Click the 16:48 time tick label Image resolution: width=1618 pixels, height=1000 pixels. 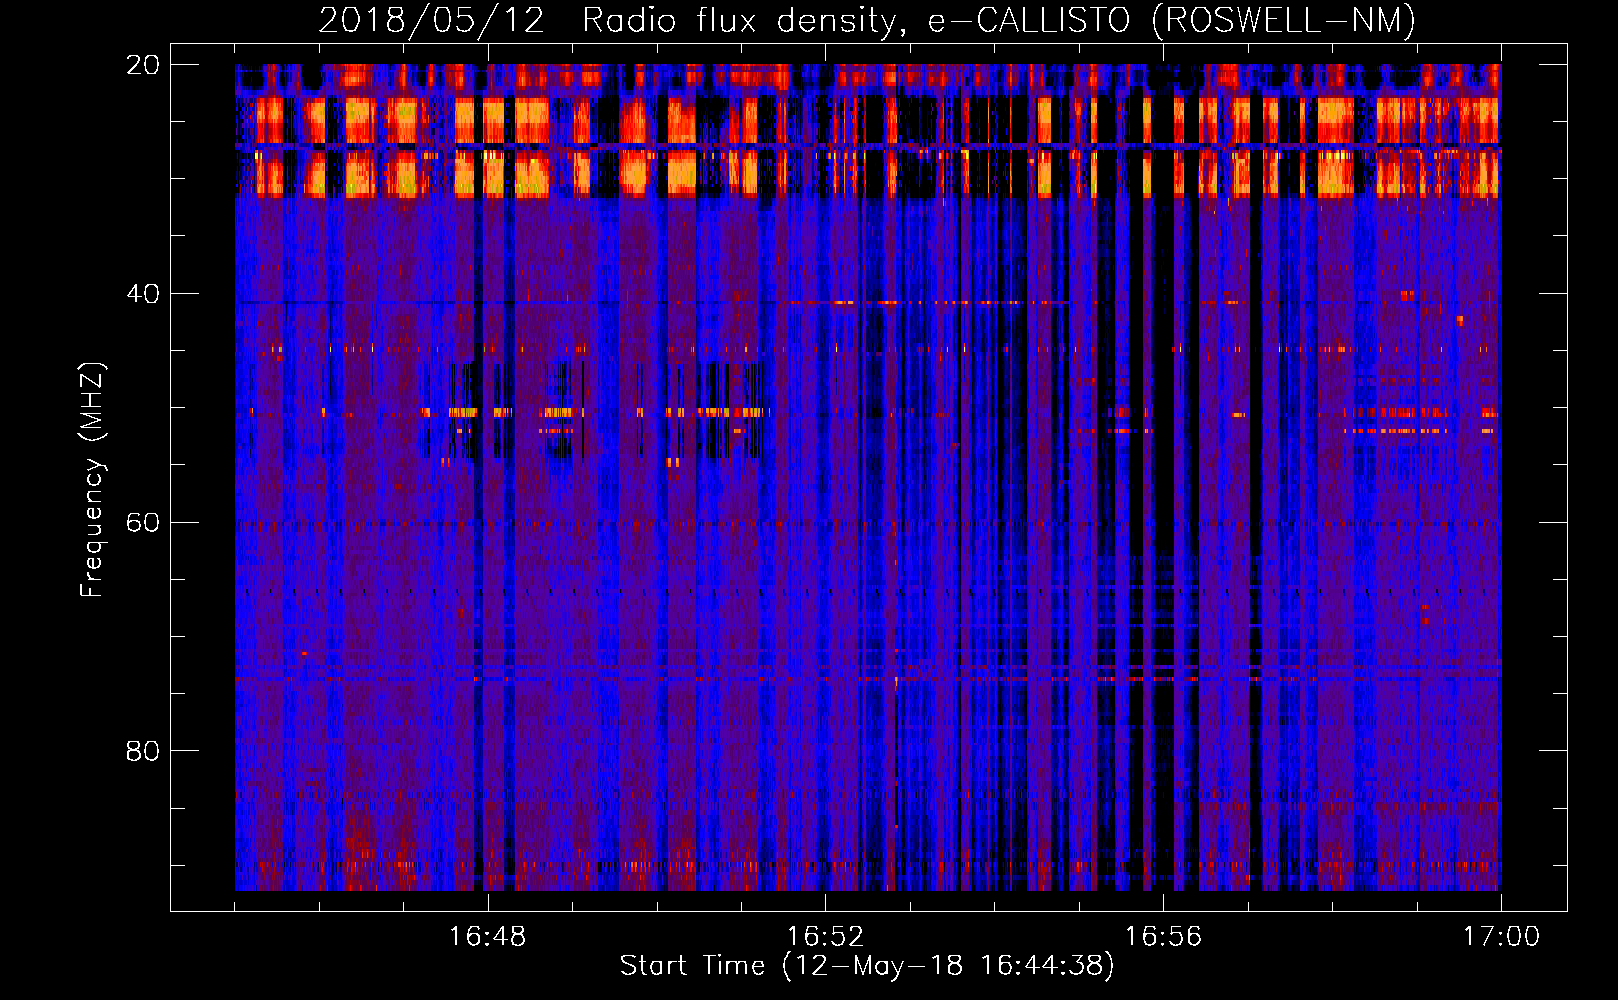(488, 937)
